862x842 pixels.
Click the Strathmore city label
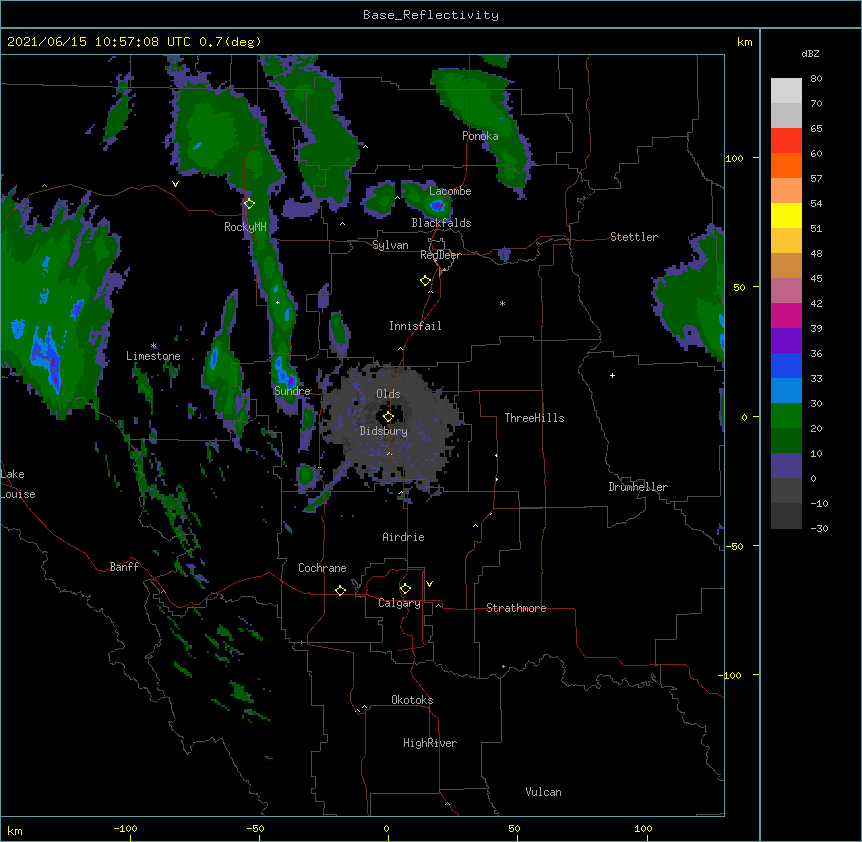point(516,608)
